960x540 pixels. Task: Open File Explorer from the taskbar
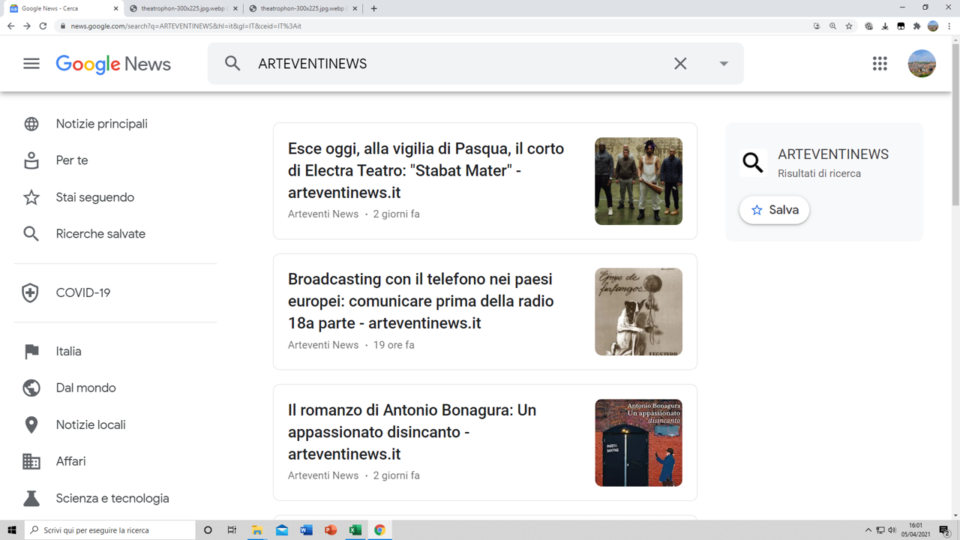tap(257, 530)
